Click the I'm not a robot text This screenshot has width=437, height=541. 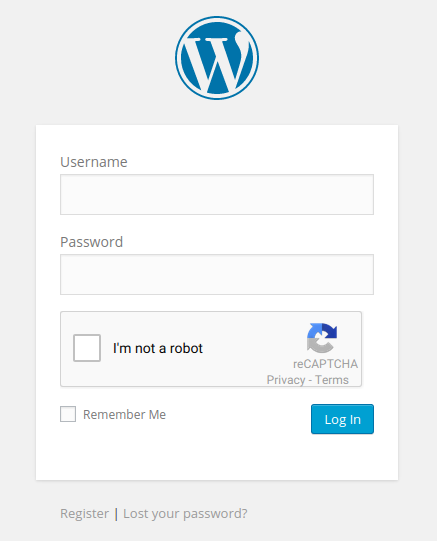click(x=158, y=348)
